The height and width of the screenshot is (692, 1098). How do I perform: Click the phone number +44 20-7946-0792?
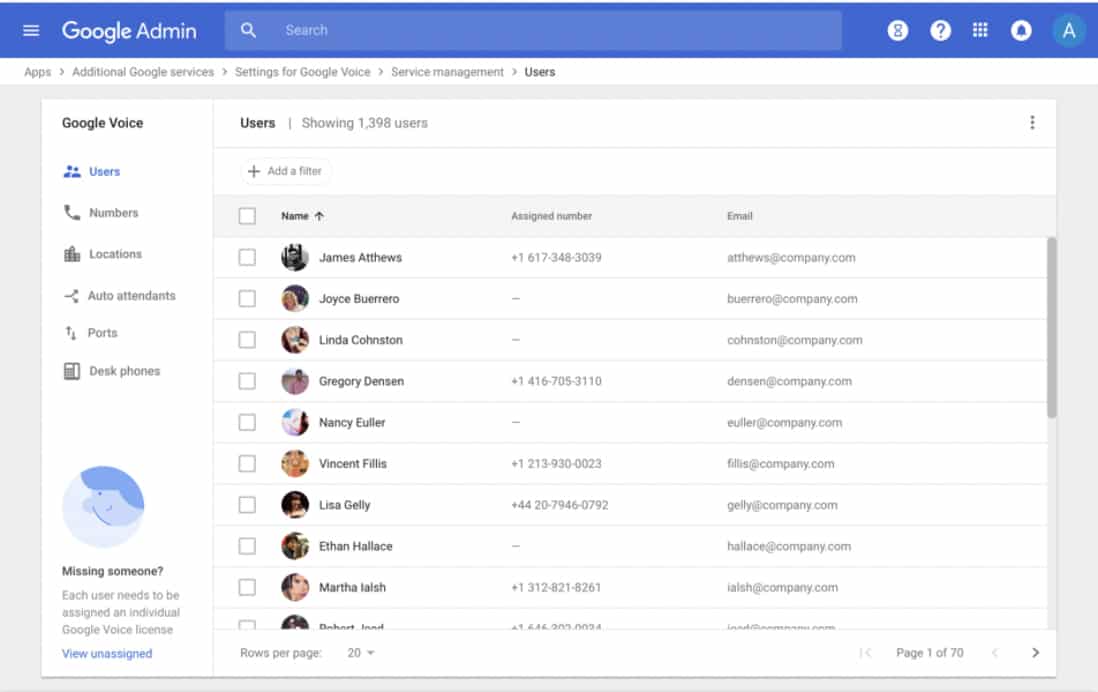tap(560, 505)
